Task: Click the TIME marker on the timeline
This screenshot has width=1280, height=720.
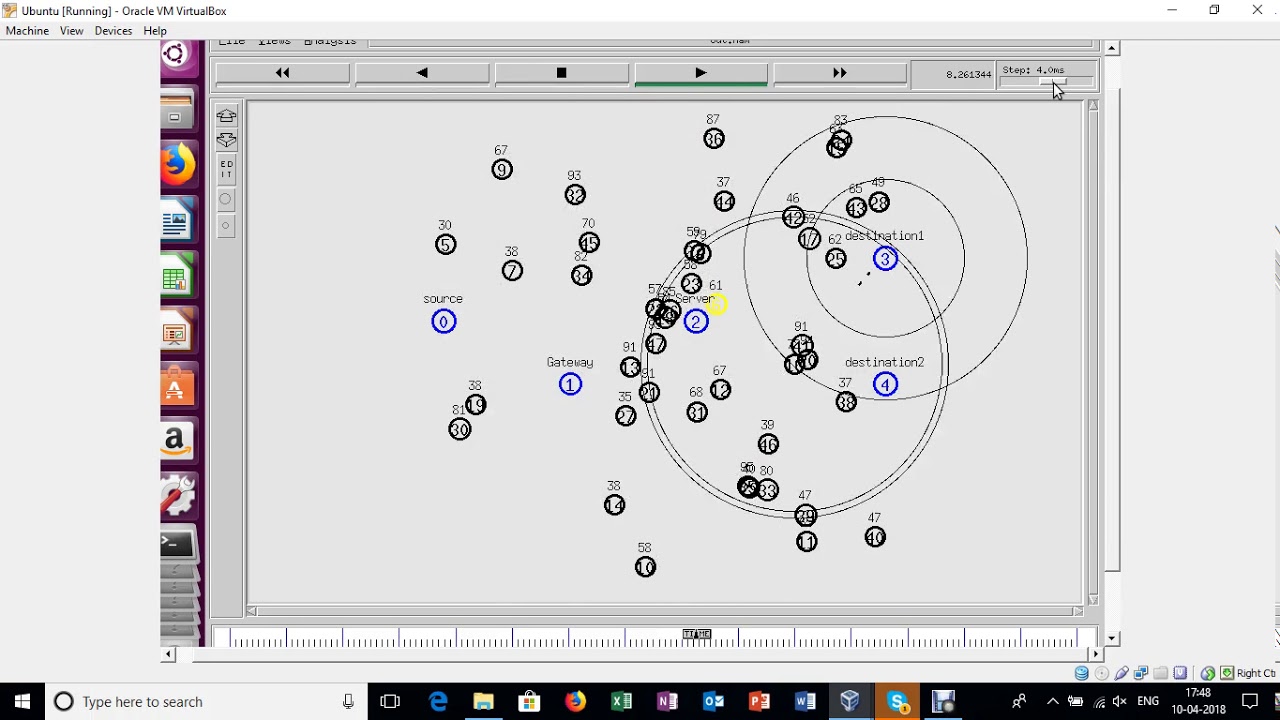Action: click(x=697, y=634)
